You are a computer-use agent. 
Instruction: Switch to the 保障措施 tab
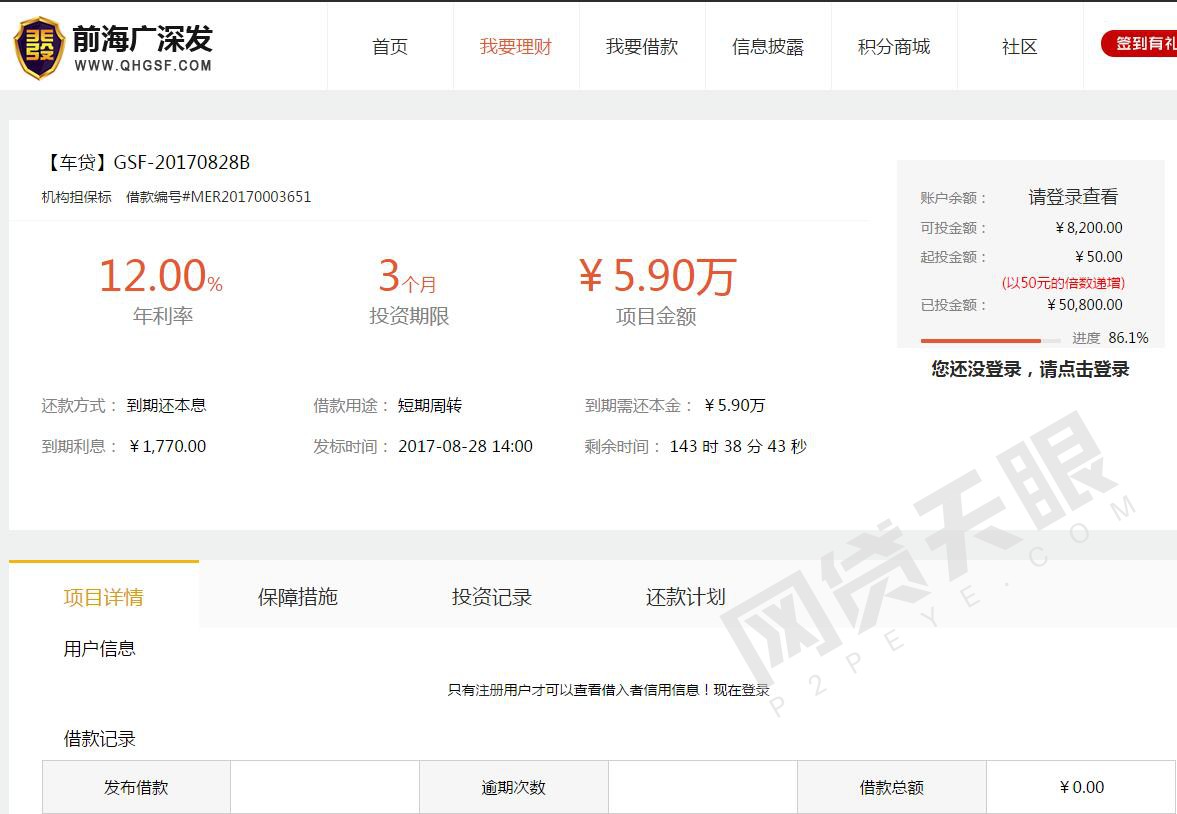(298, 597)
